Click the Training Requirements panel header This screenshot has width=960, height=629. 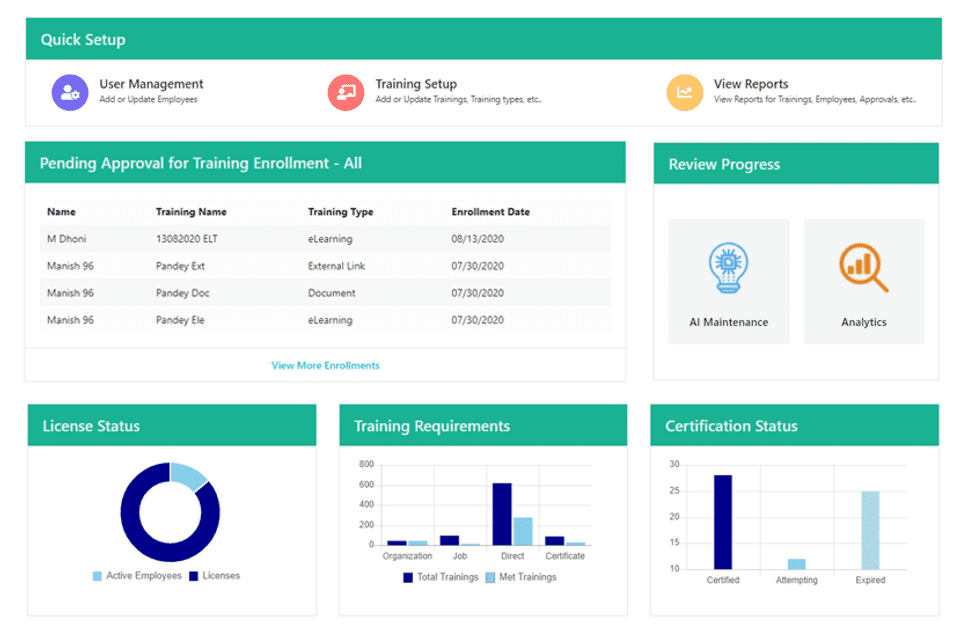point(483,425)
